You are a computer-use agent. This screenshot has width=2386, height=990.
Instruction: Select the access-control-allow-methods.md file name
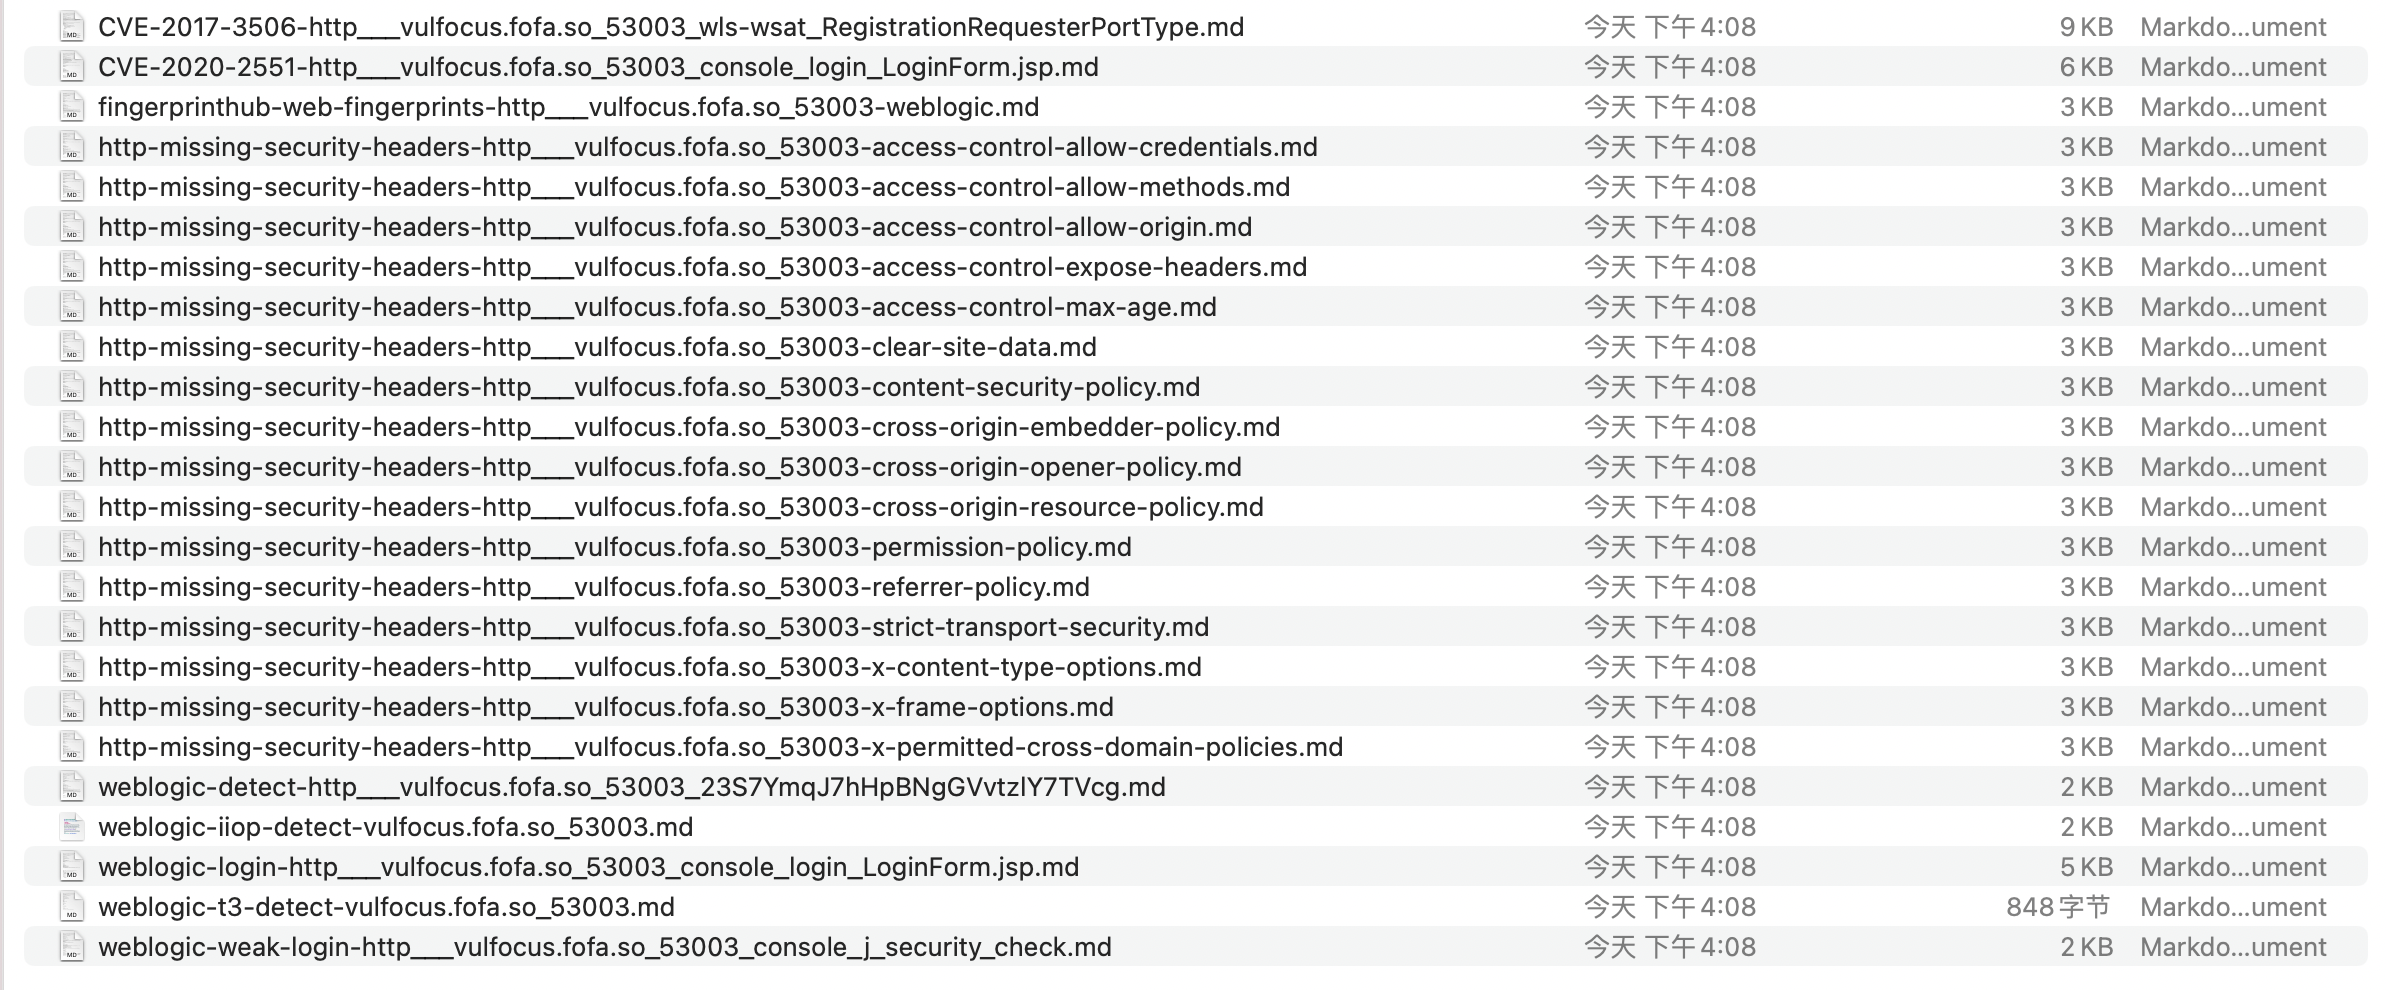694,187
